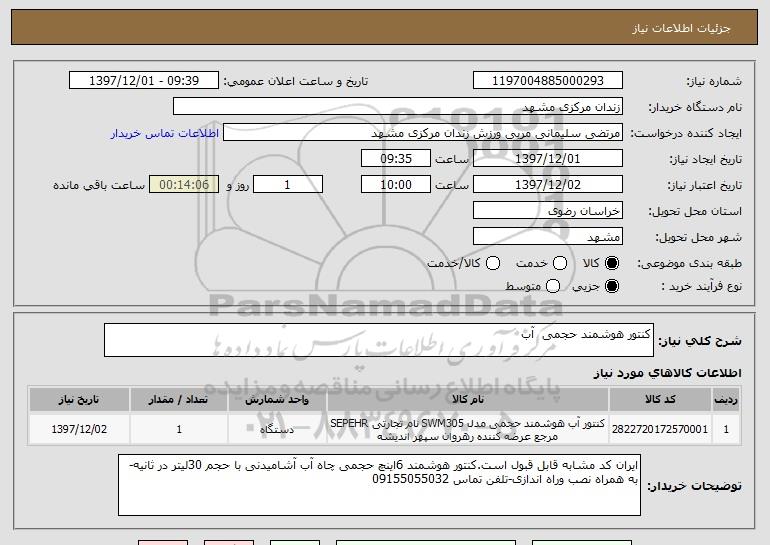Click the تعداد / مقدار column header
Image resolution: width=770 pixels, height=545 pixels.
[x=179, y=400]
